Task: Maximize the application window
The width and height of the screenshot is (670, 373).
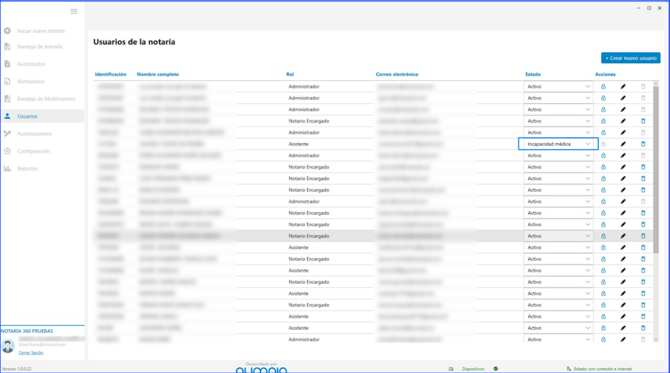Action: (x=649, y=8)
